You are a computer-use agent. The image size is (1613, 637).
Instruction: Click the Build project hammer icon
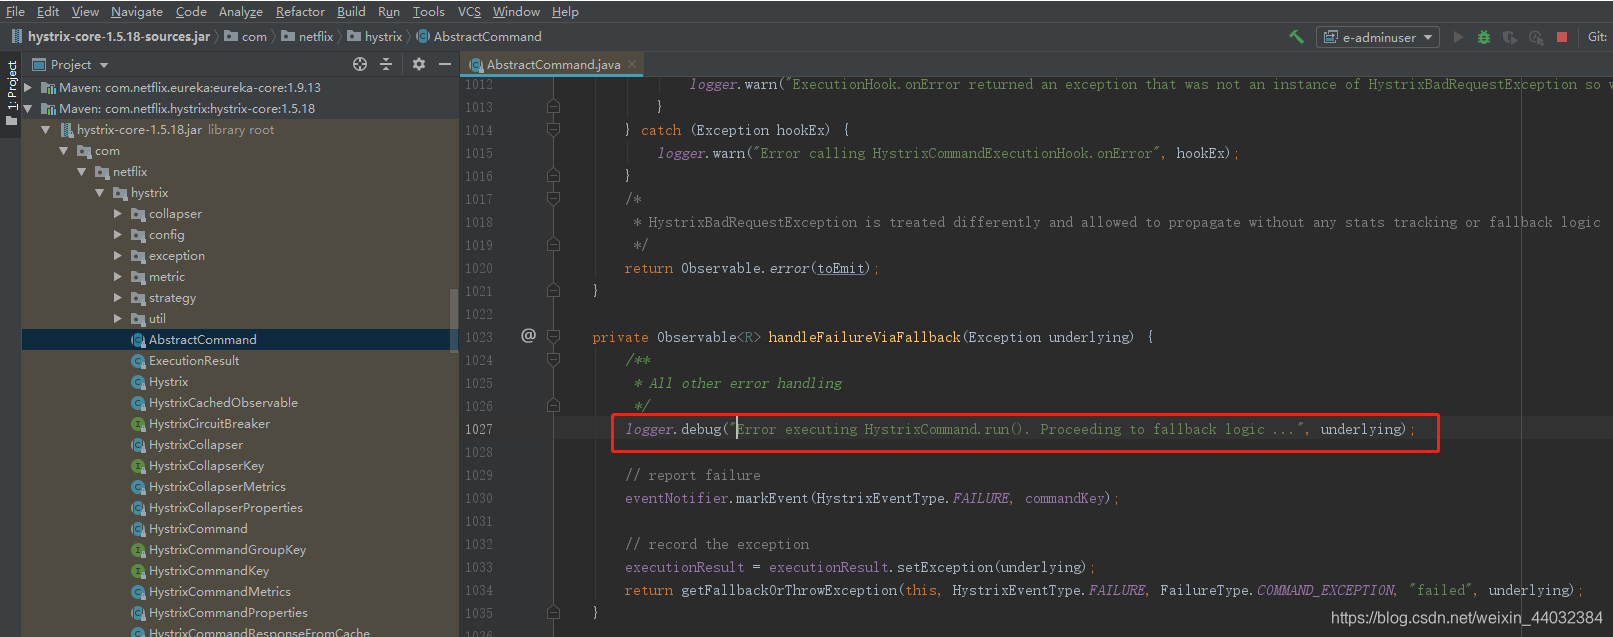tap(1296, 37)
